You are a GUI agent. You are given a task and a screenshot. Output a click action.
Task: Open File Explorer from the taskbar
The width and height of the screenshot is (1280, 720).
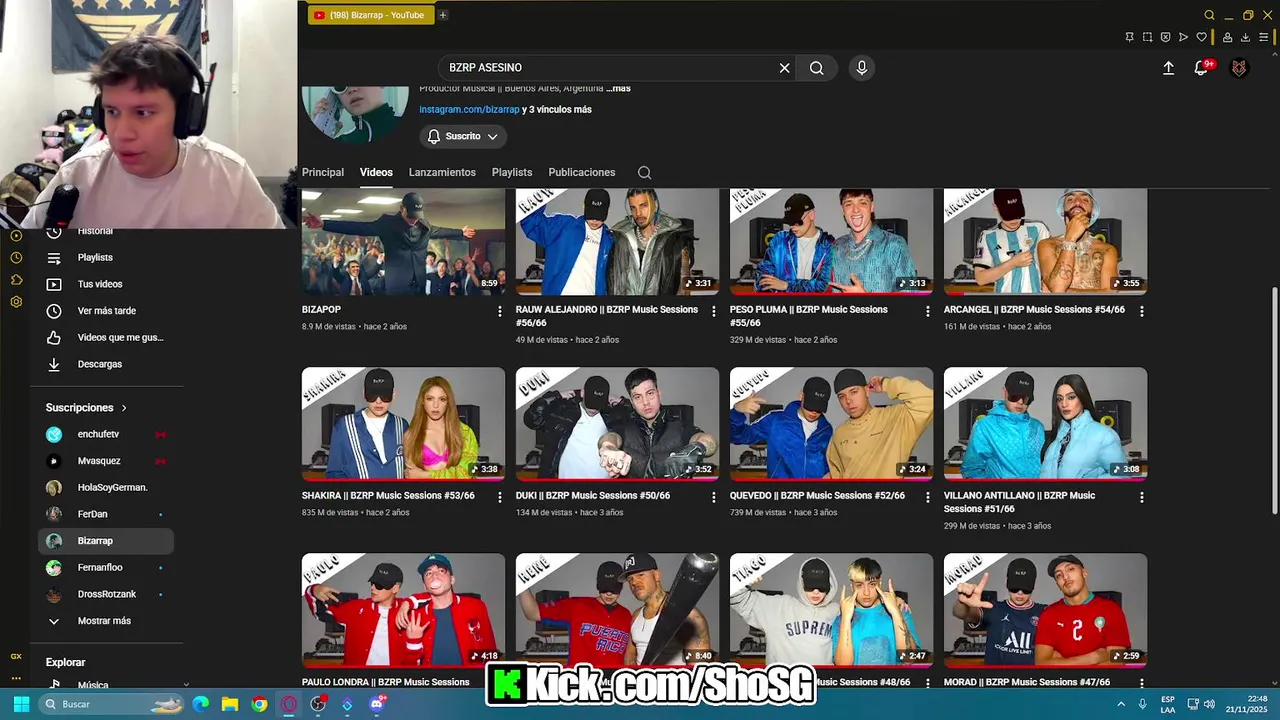230,704
